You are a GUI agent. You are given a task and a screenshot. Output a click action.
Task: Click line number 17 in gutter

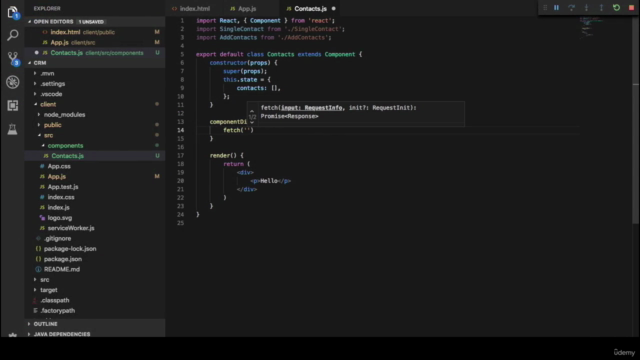[181, 156]
